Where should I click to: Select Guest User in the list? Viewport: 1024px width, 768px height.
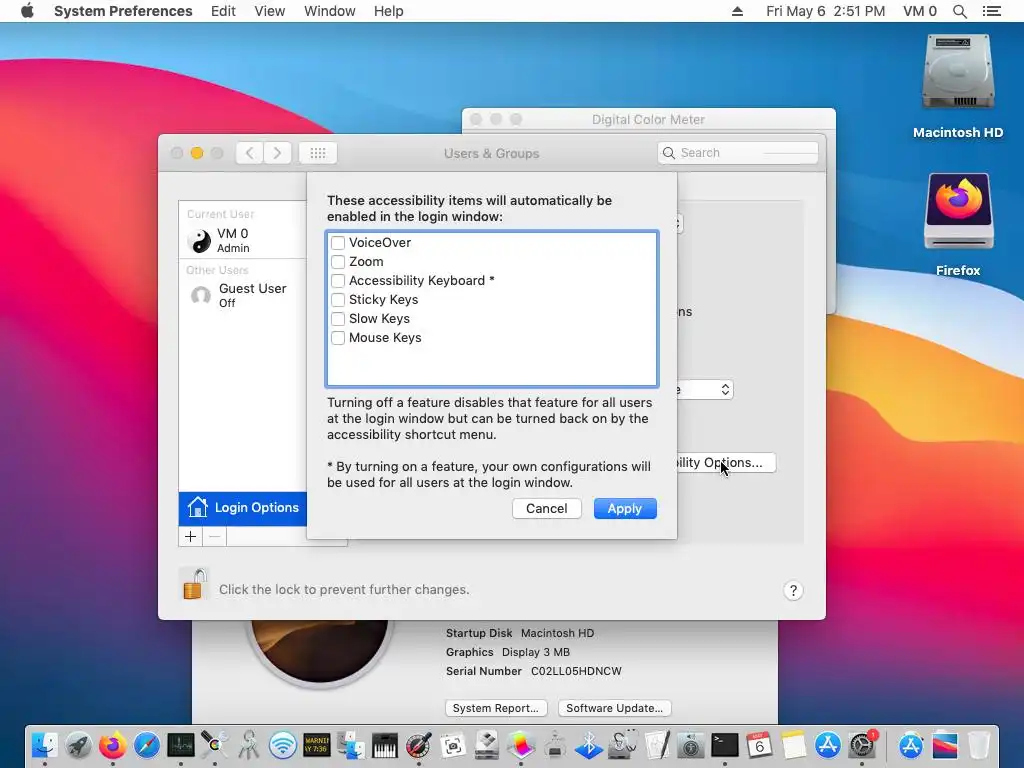pos(242,295)
